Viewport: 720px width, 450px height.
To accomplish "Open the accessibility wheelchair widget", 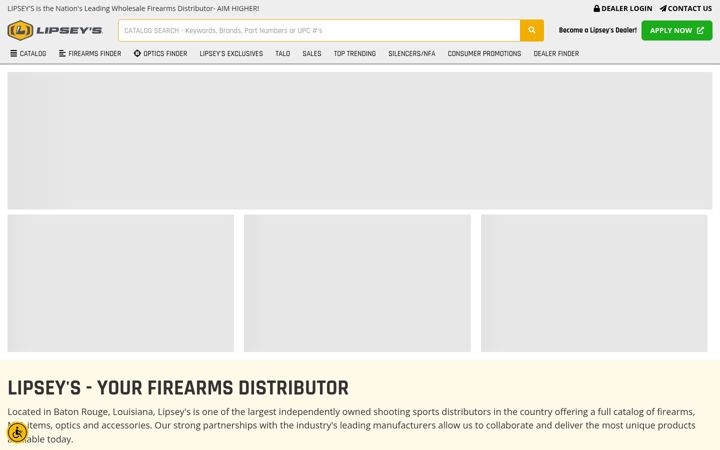I will click(17, 433).
